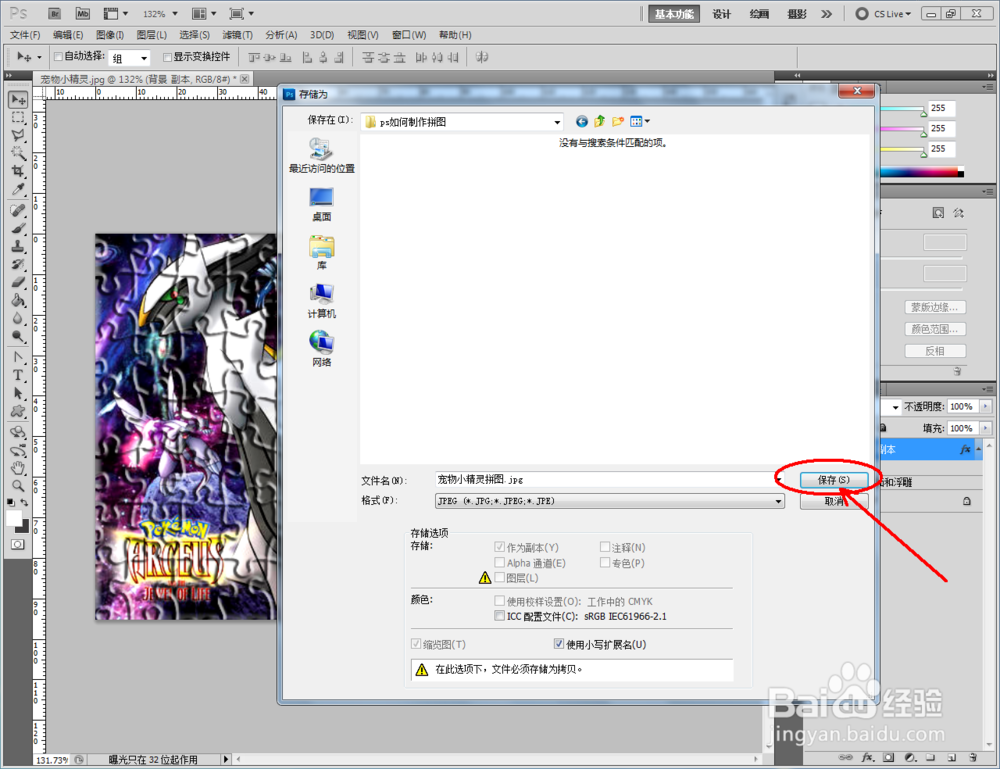Screen dimensions: 1000x769
Task: Select the Hand tool
Action: click(18, 468)
